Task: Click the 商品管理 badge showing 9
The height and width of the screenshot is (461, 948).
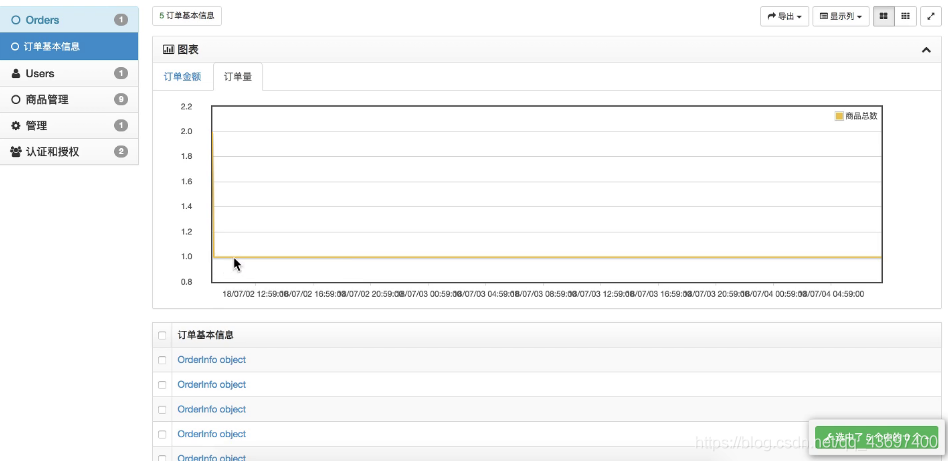Action: pos(121,99)
